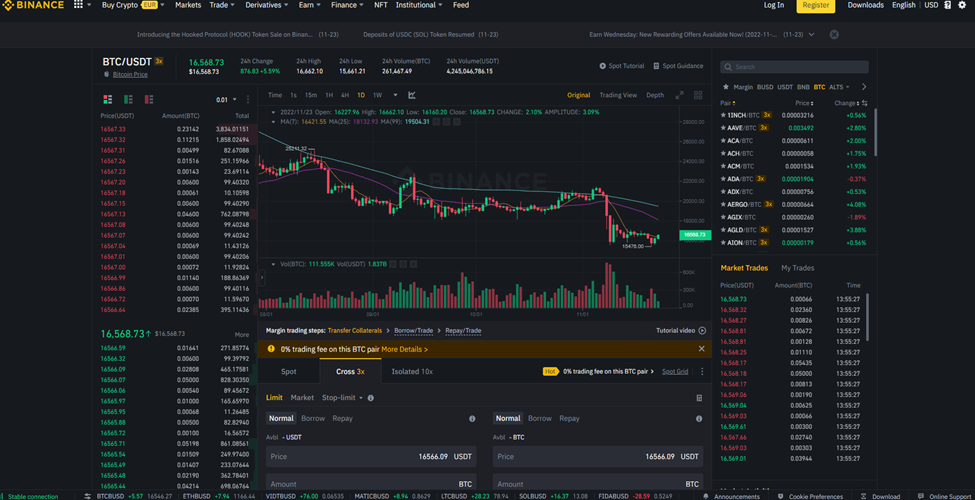Favorite the AAVE/BTC pair star
This screenshot has width=975, height=500.
click(x=723, y=127)
